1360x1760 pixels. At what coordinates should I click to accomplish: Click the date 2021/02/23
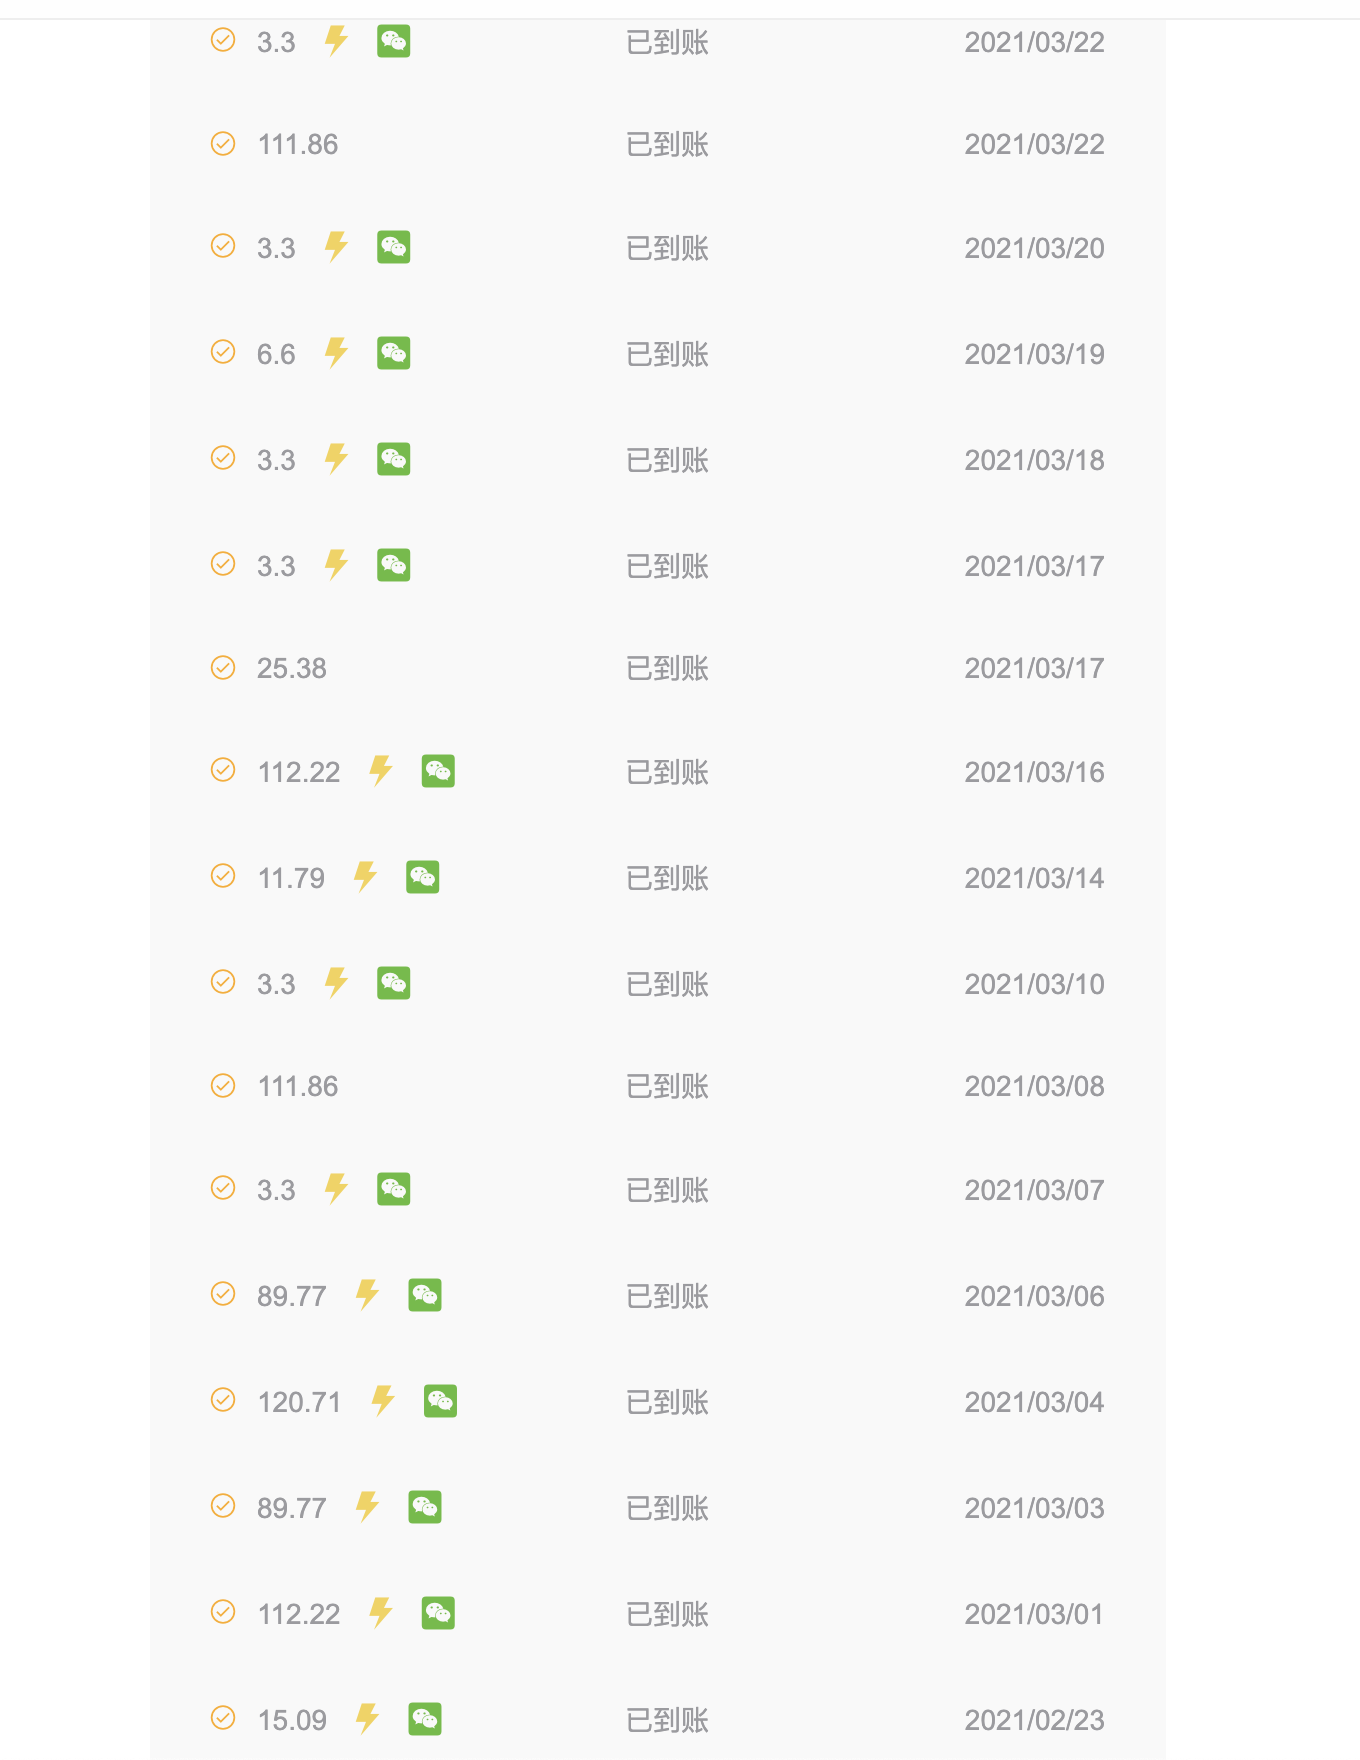tap(1034, 1720)
